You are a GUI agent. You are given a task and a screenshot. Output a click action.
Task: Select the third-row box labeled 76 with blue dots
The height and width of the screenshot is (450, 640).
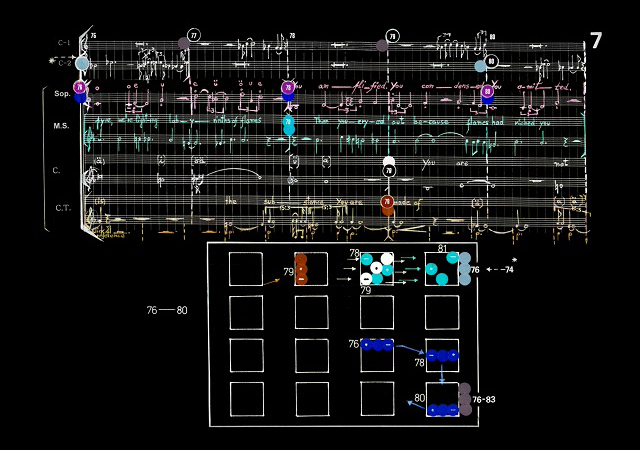pos(377,355)
